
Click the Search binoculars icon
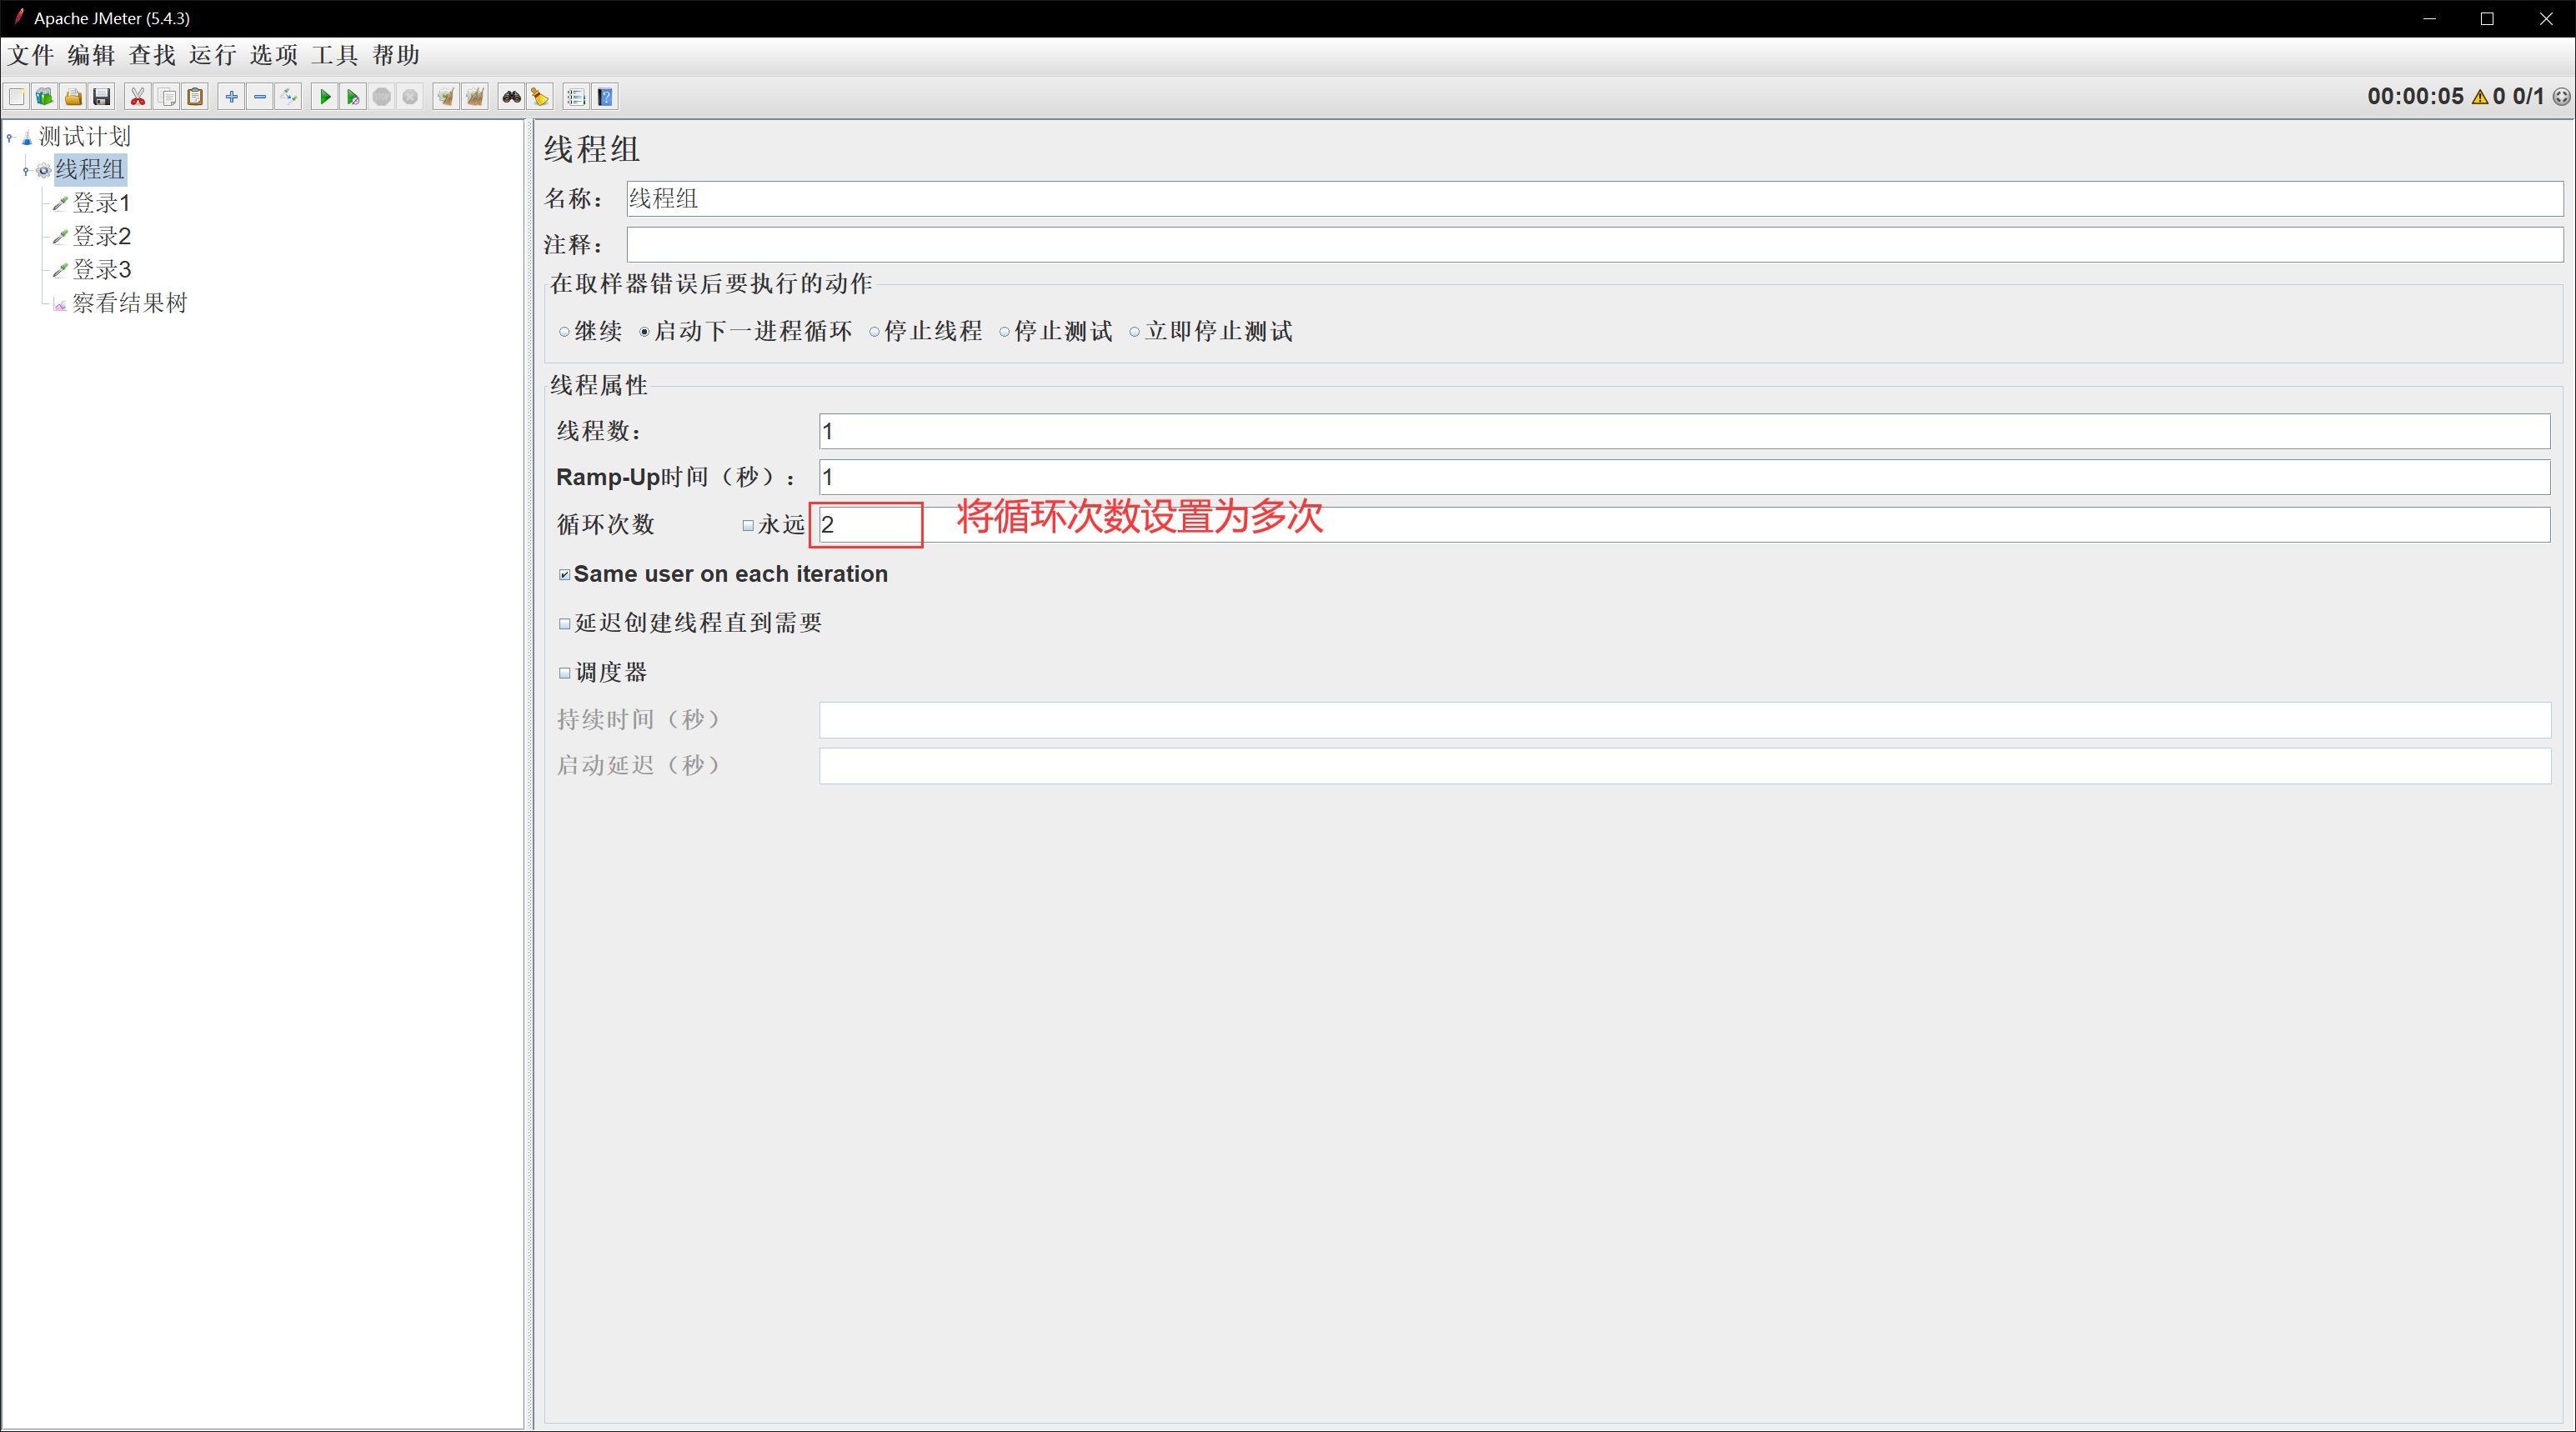click(511, 97)
